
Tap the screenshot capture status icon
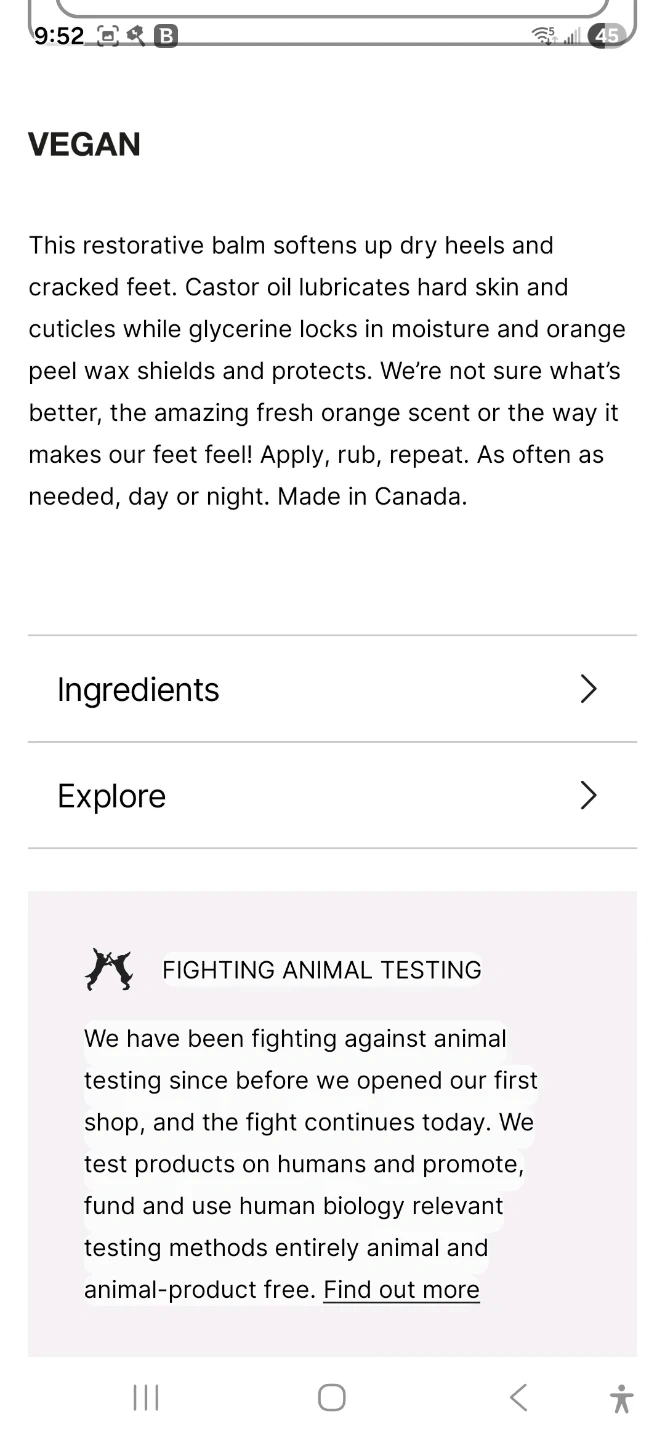click(x=107, y=36)
